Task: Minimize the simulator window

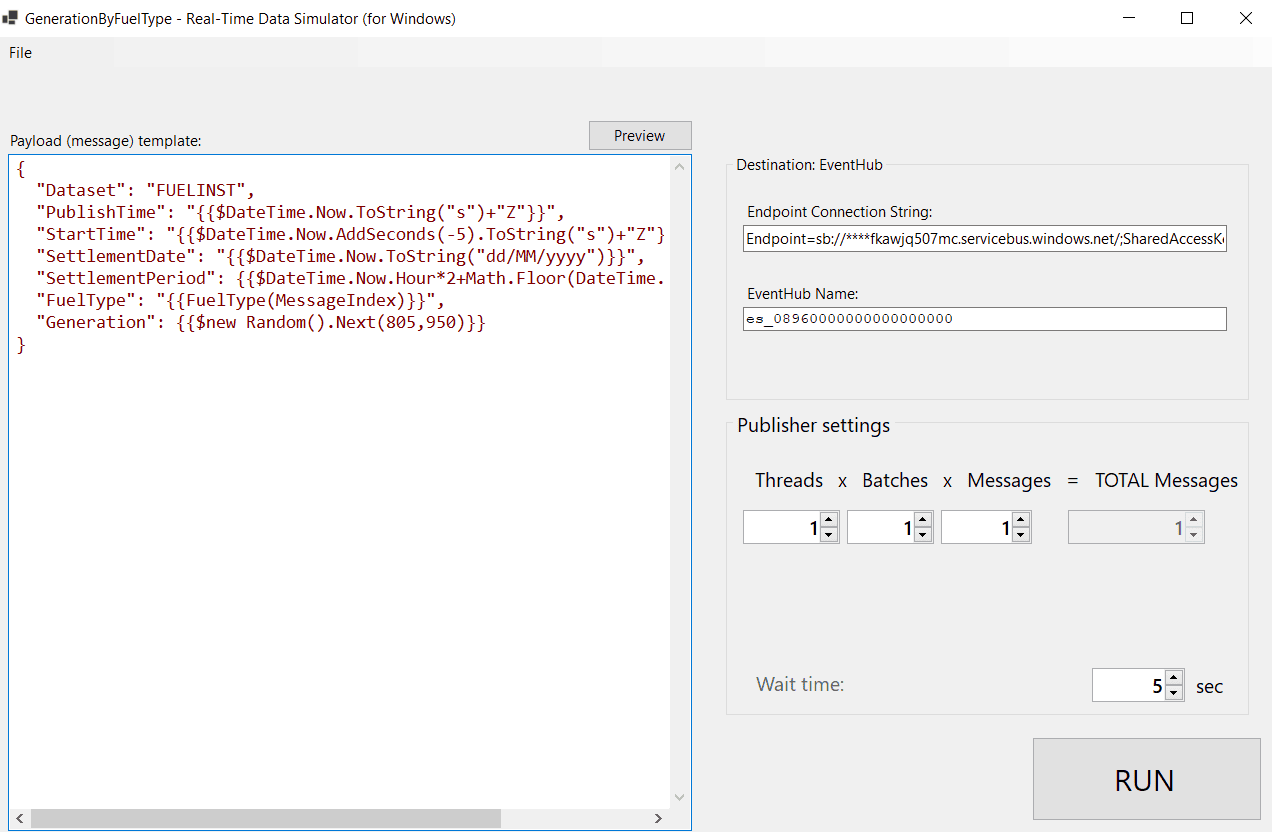Action: point(1129,18)
